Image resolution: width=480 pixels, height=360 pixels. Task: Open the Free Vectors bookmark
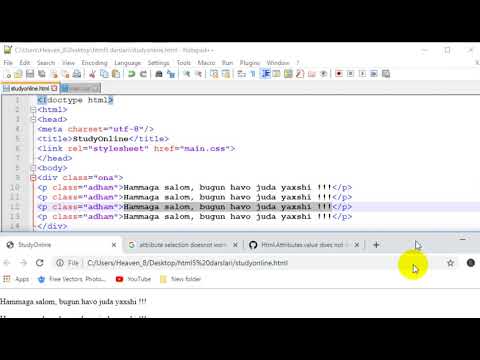tap(72, 279)
